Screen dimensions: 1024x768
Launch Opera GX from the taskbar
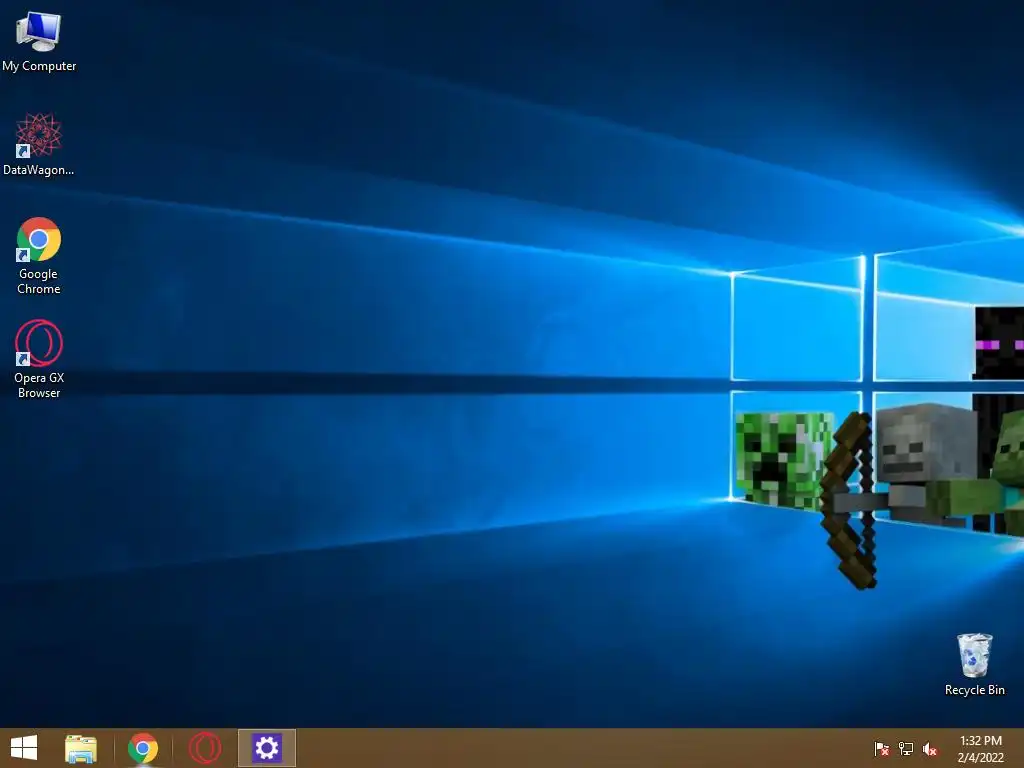tap(205, 748)
